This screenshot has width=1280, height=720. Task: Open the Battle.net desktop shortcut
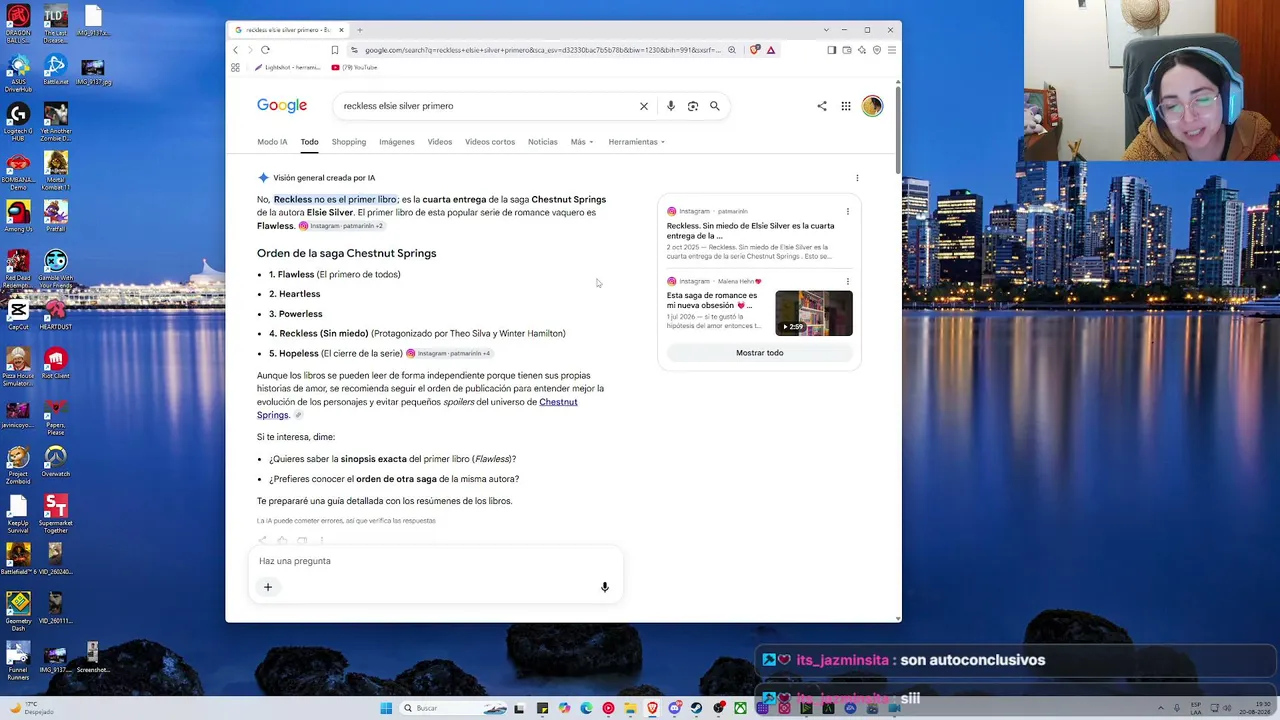(56, 69)
